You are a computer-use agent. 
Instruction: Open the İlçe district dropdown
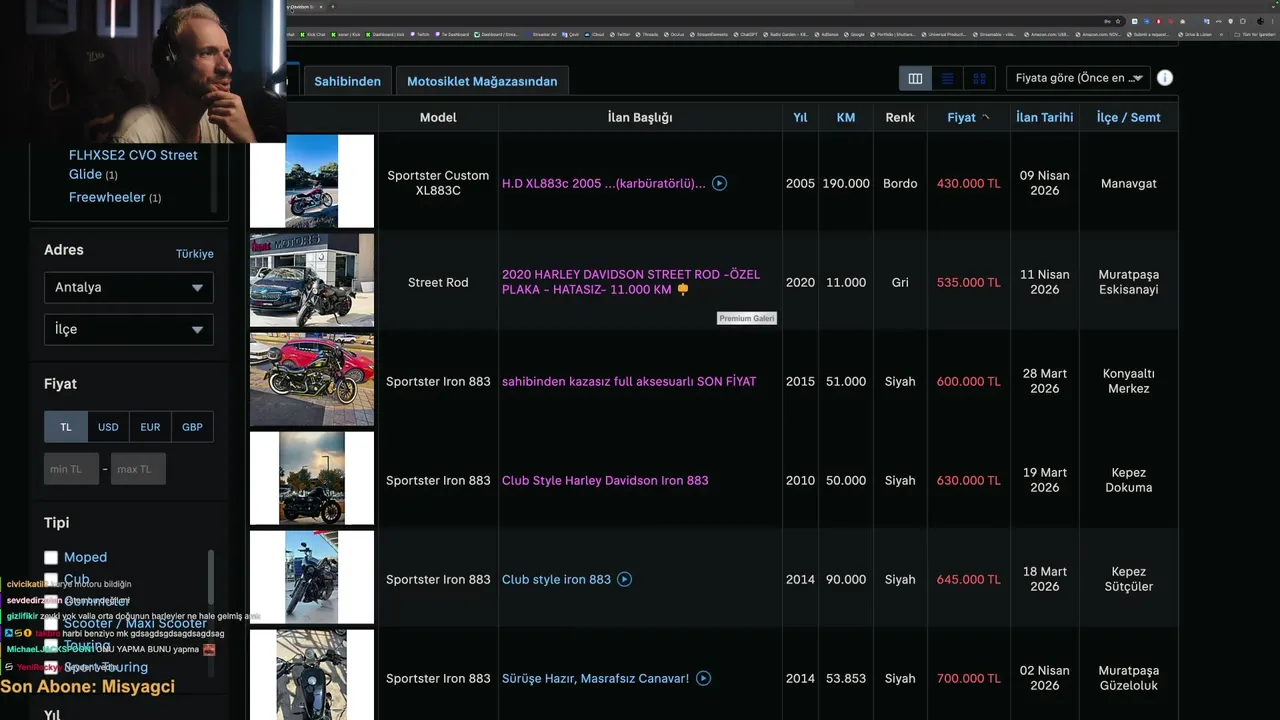tap(128, 329)
